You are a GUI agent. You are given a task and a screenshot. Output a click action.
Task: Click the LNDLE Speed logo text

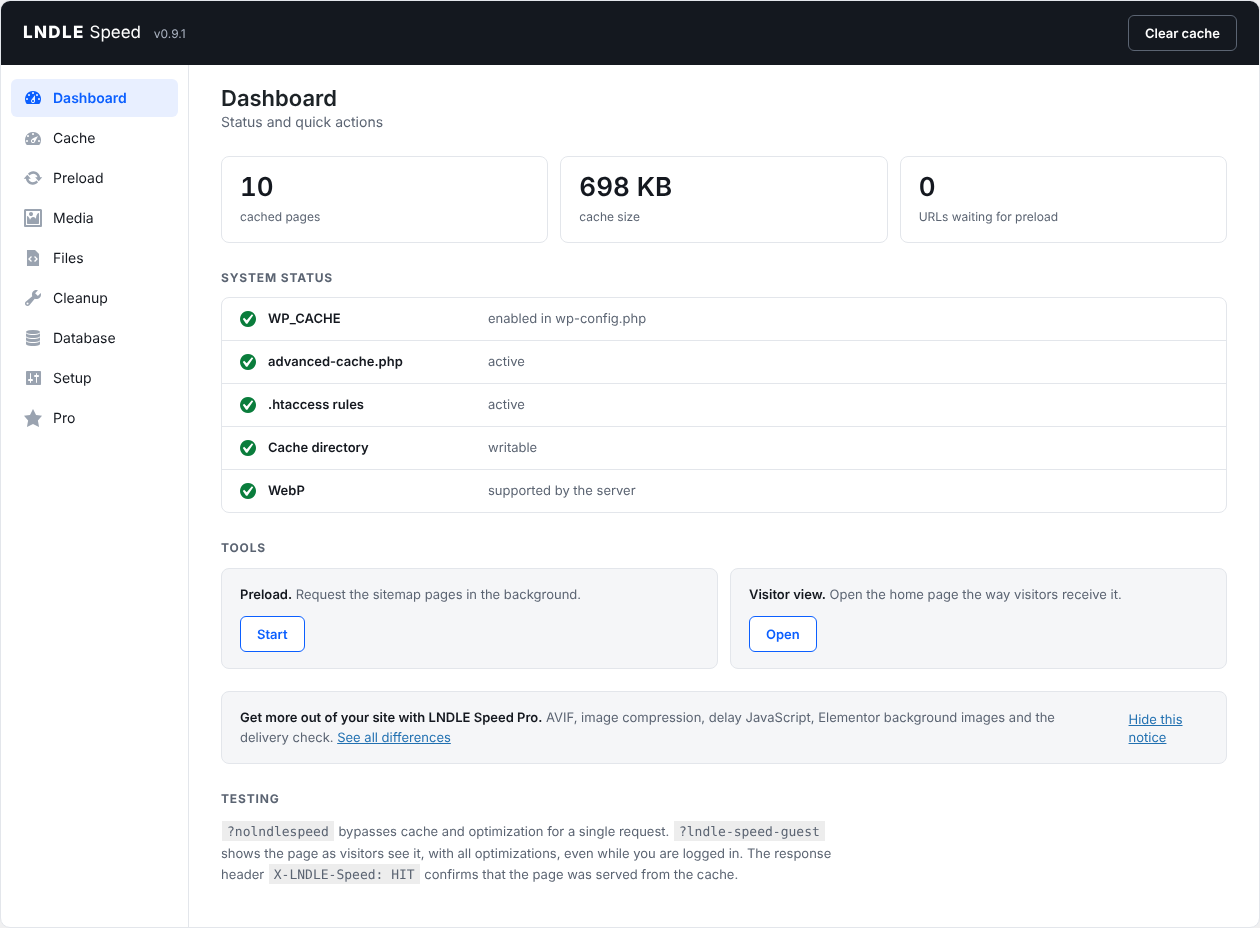click(82, 32)
